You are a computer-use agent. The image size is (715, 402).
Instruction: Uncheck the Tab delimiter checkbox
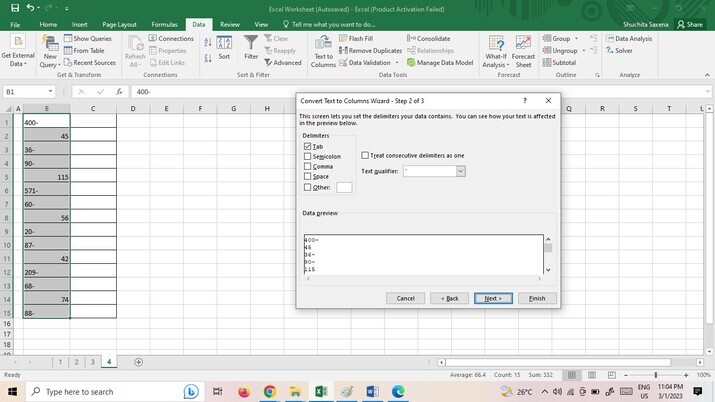coord(307,147)
